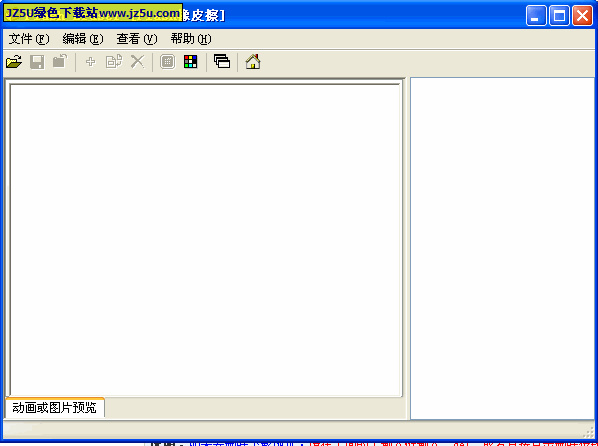Click the plus add-frame toolbar icon
The width and height of the screenshot is (598, 446).
click(90, 61)
